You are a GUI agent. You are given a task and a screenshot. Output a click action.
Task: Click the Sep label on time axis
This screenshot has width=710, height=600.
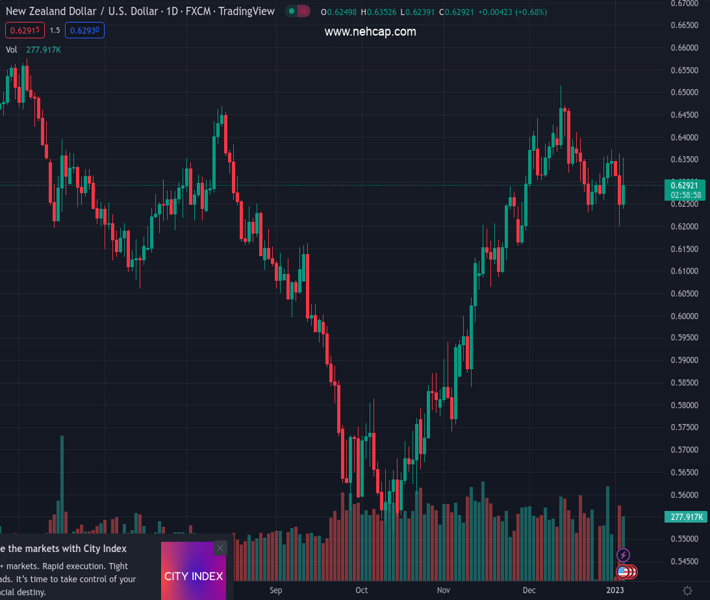click(275, 590)
